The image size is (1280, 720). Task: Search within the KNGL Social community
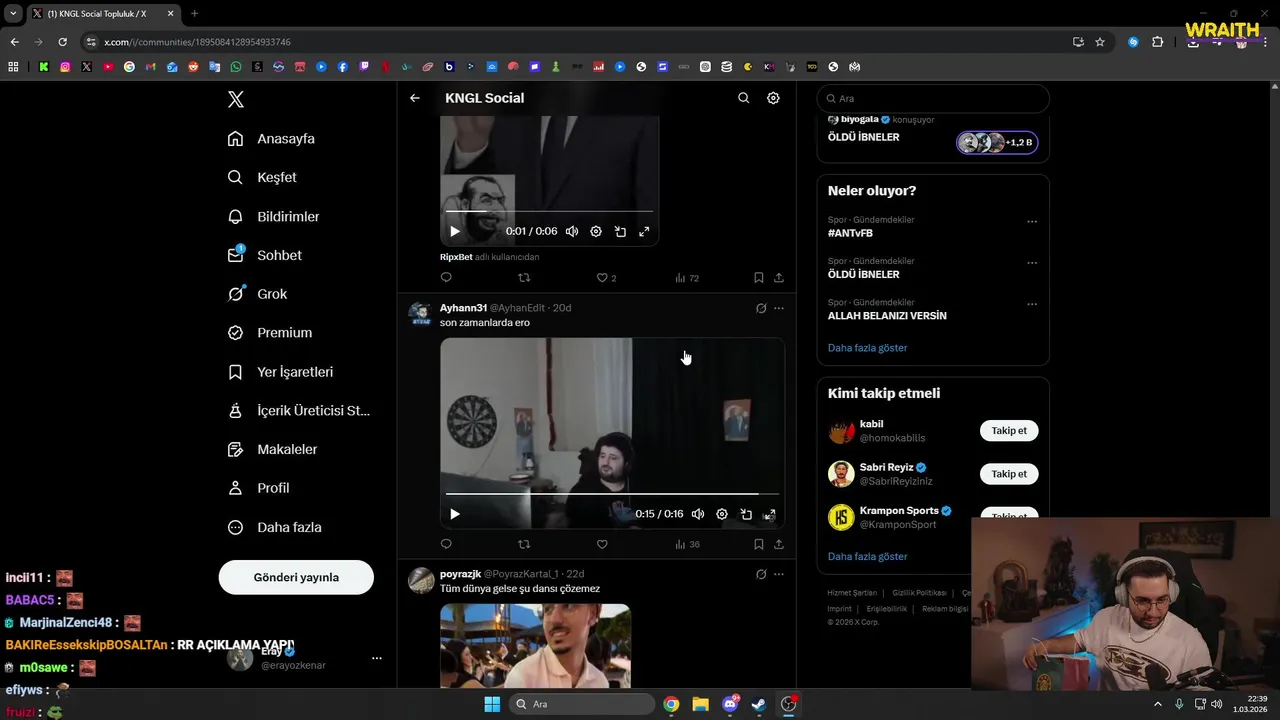pyautogui.click(x=743, y=98)
